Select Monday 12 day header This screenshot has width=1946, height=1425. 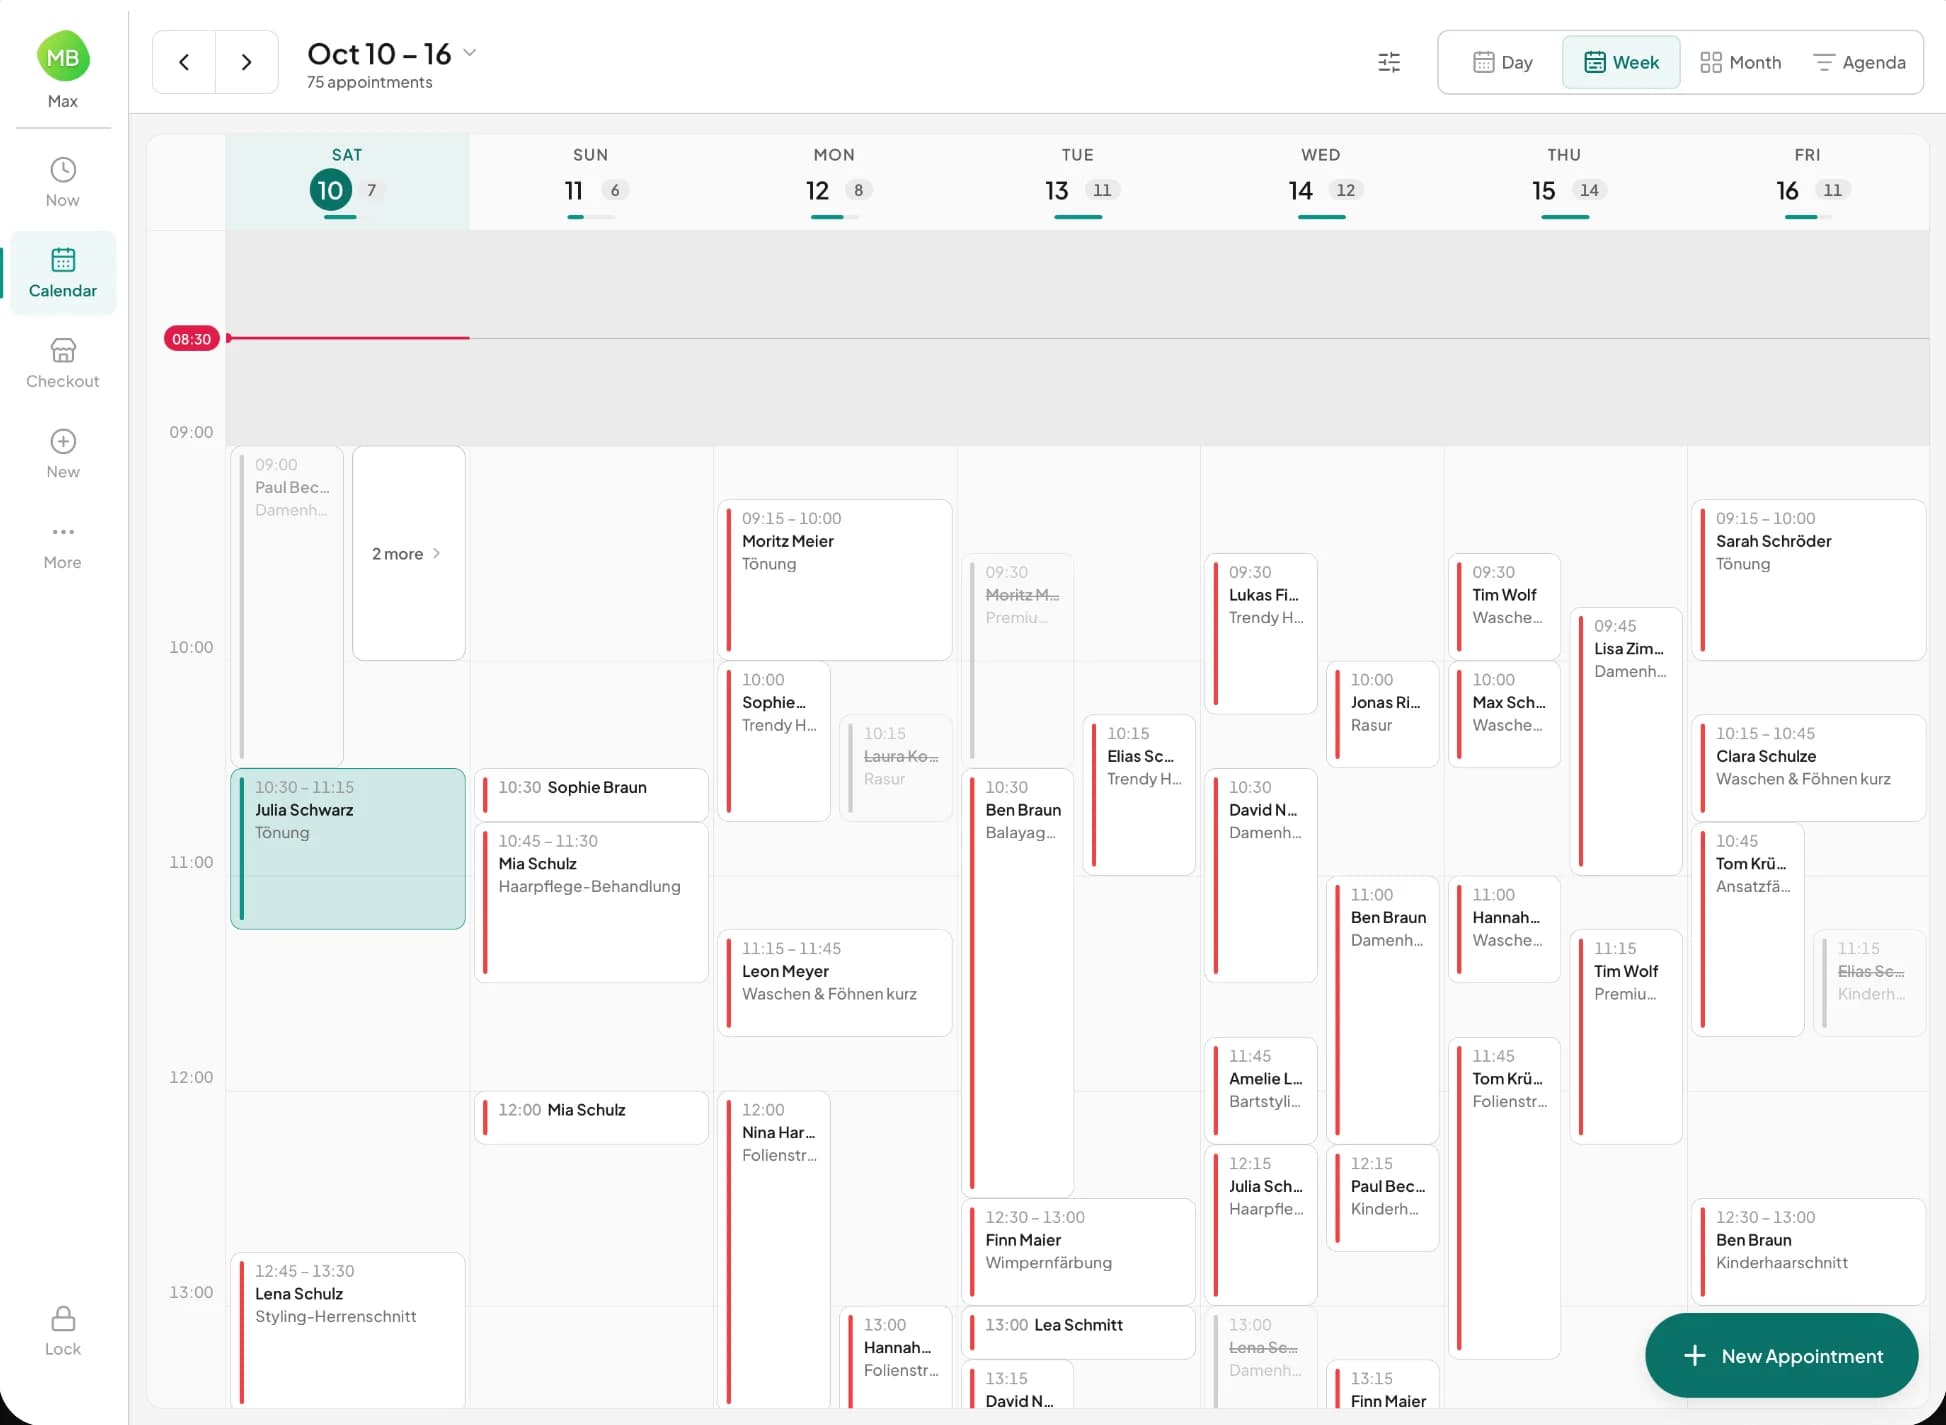point(834,182)
